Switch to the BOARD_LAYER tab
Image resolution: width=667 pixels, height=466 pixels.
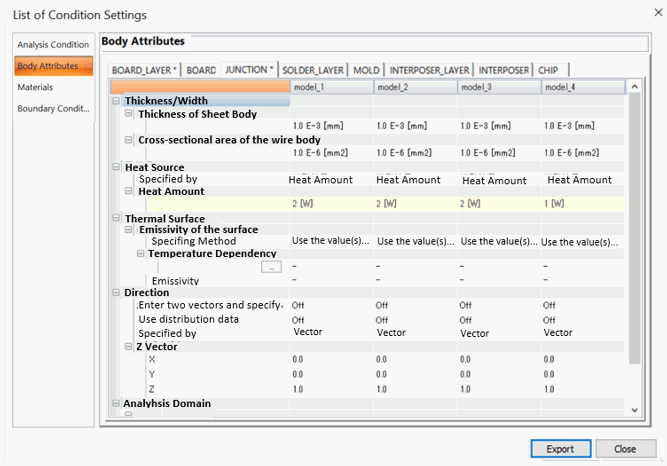pos(144,70)
